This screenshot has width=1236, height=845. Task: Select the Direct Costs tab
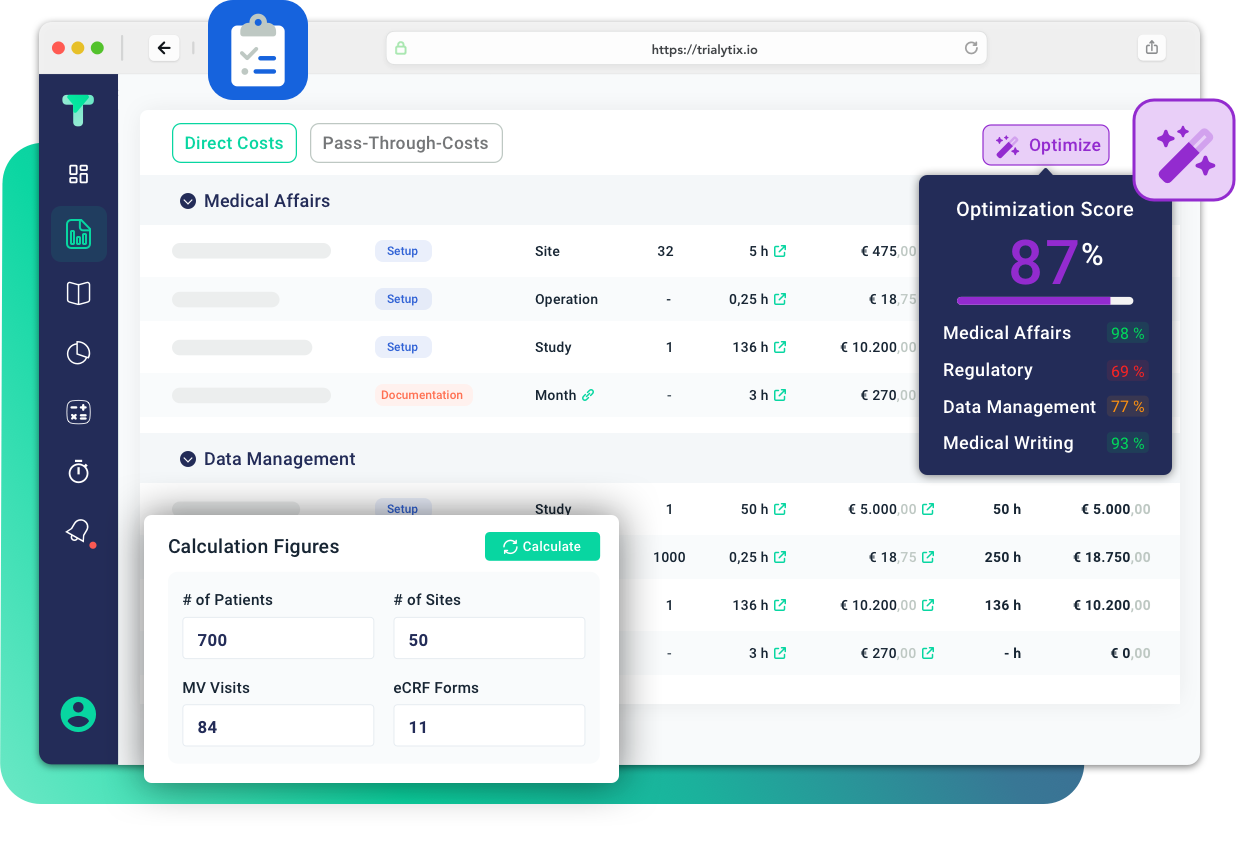(234, 143)
